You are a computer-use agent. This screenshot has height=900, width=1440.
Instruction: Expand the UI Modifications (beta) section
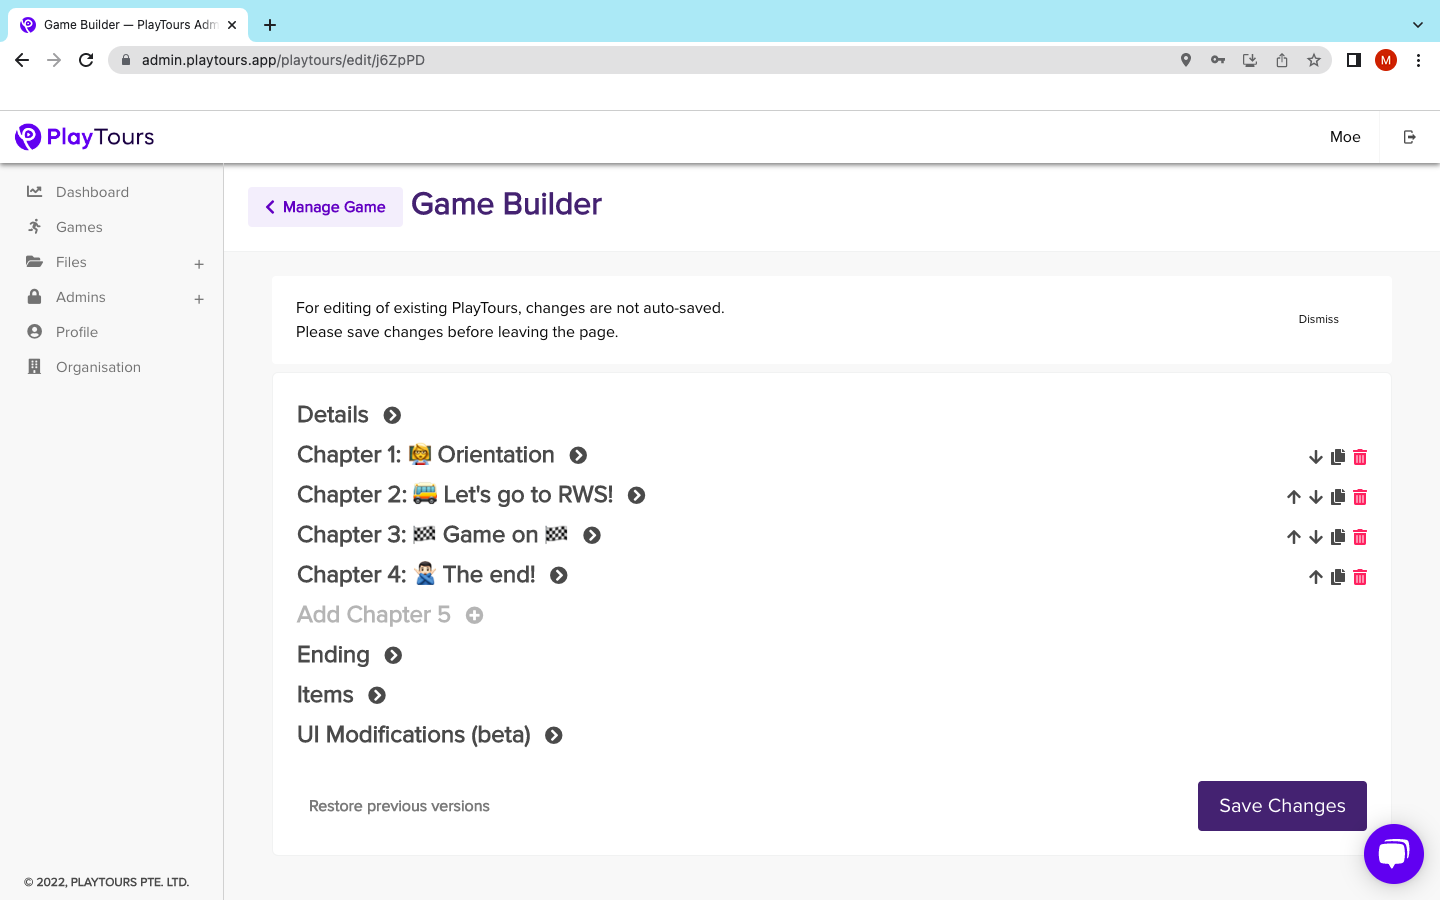click(x=554, y=735)
